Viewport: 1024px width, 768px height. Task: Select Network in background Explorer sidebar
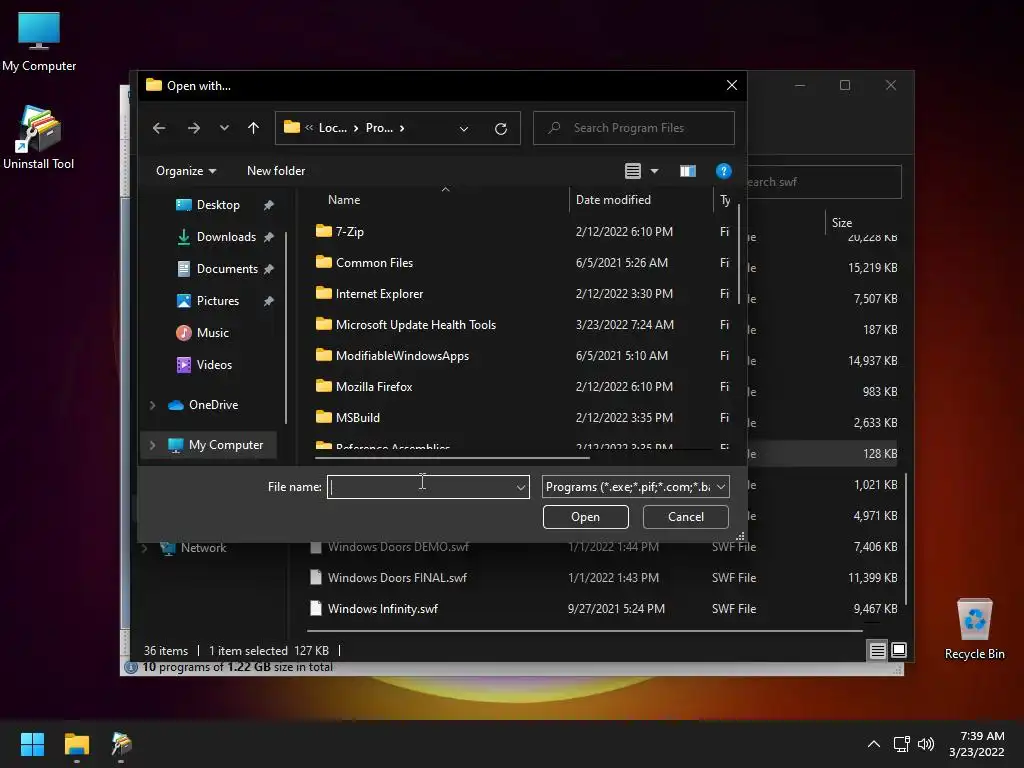click(x=203, y=548)
